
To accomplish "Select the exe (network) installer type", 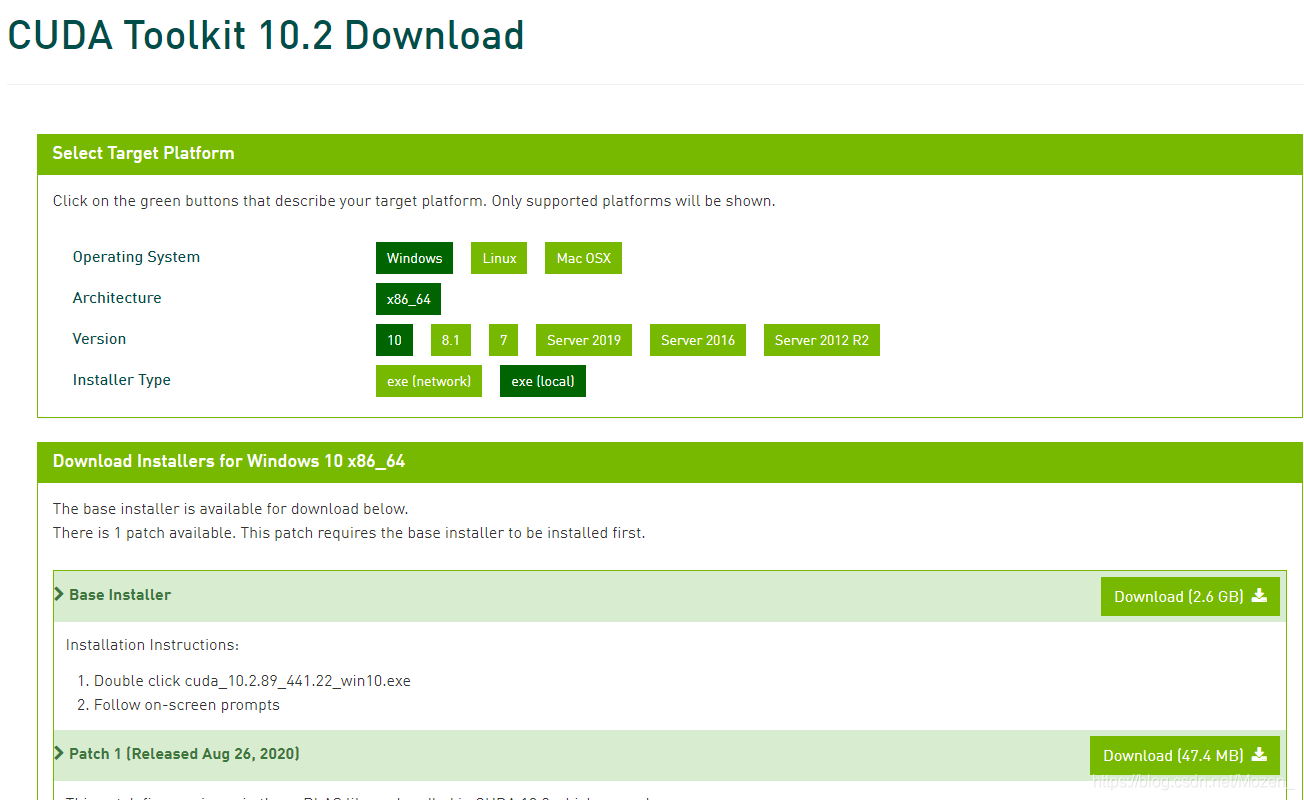I will click(x=429, y=381).
